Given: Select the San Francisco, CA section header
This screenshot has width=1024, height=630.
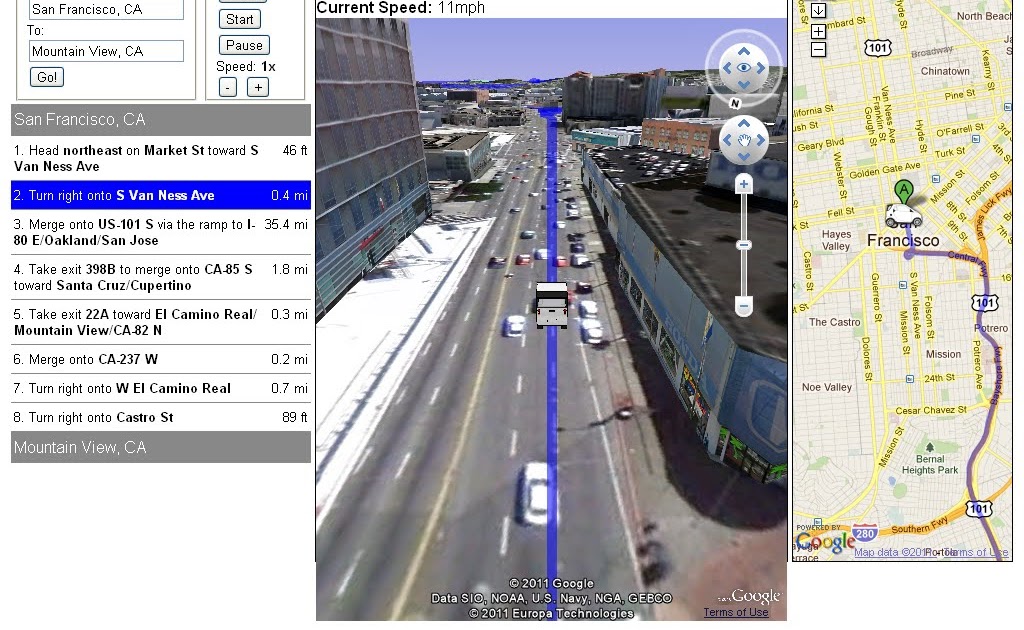Looking at the screenshot, I should 160,119.
